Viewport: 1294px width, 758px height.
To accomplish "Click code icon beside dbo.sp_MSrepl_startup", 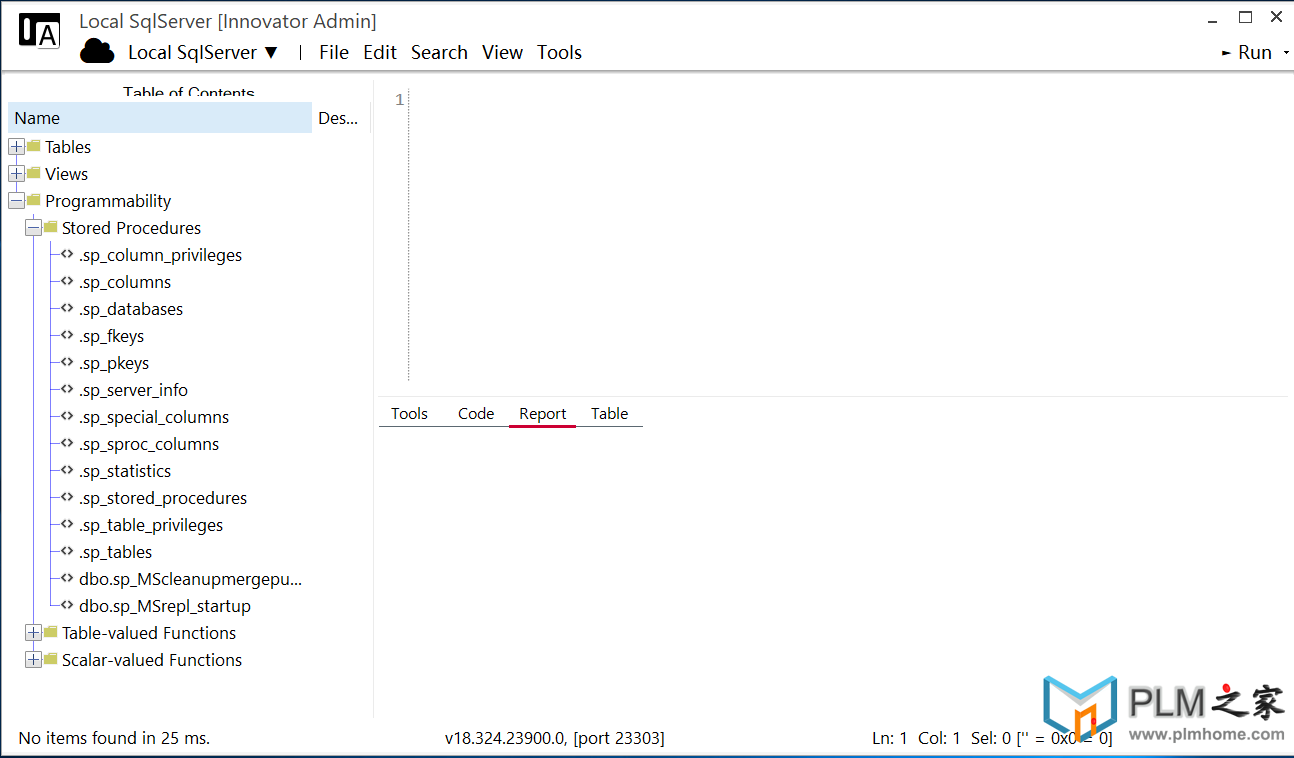I will point(67,605).
